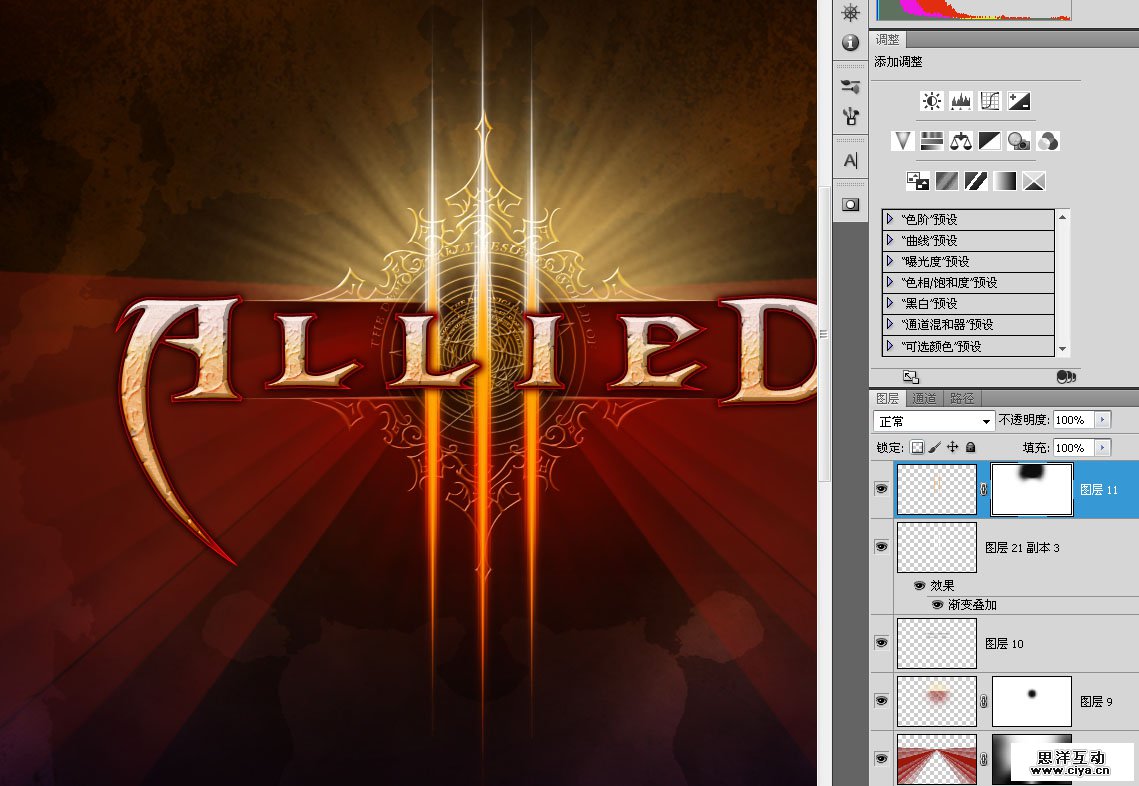Add a Brightness/Contrast adjustment
Screen dimensions: 1139x786
932,101
